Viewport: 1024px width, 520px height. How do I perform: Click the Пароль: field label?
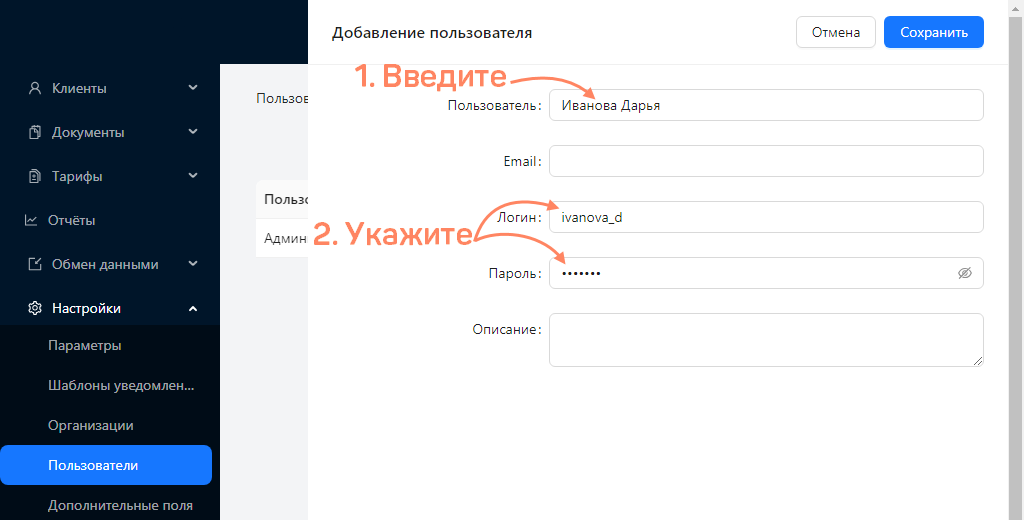point(516,274)
